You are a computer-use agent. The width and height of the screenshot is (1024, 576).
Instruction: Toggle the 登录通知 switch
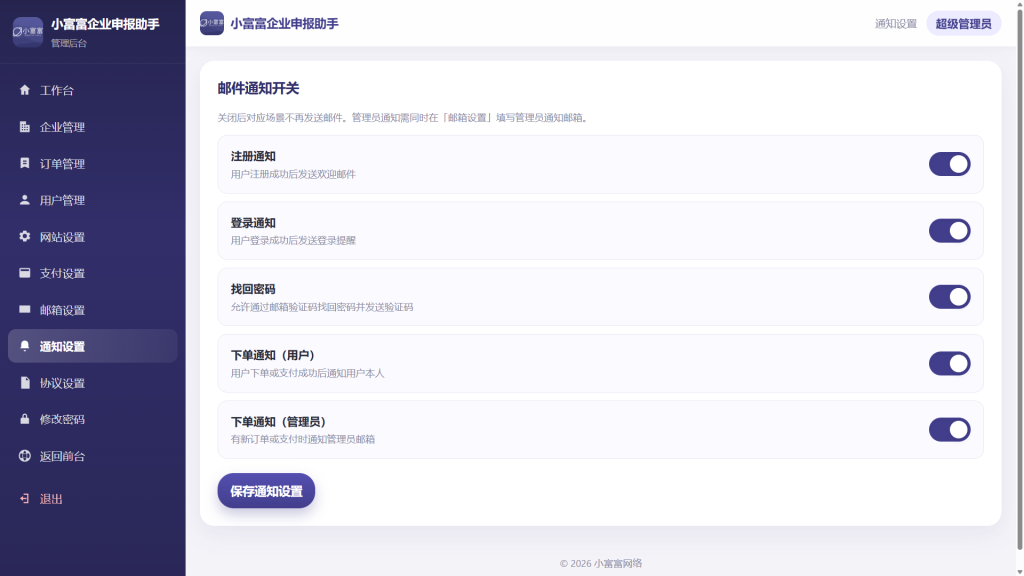click(950, 231)
